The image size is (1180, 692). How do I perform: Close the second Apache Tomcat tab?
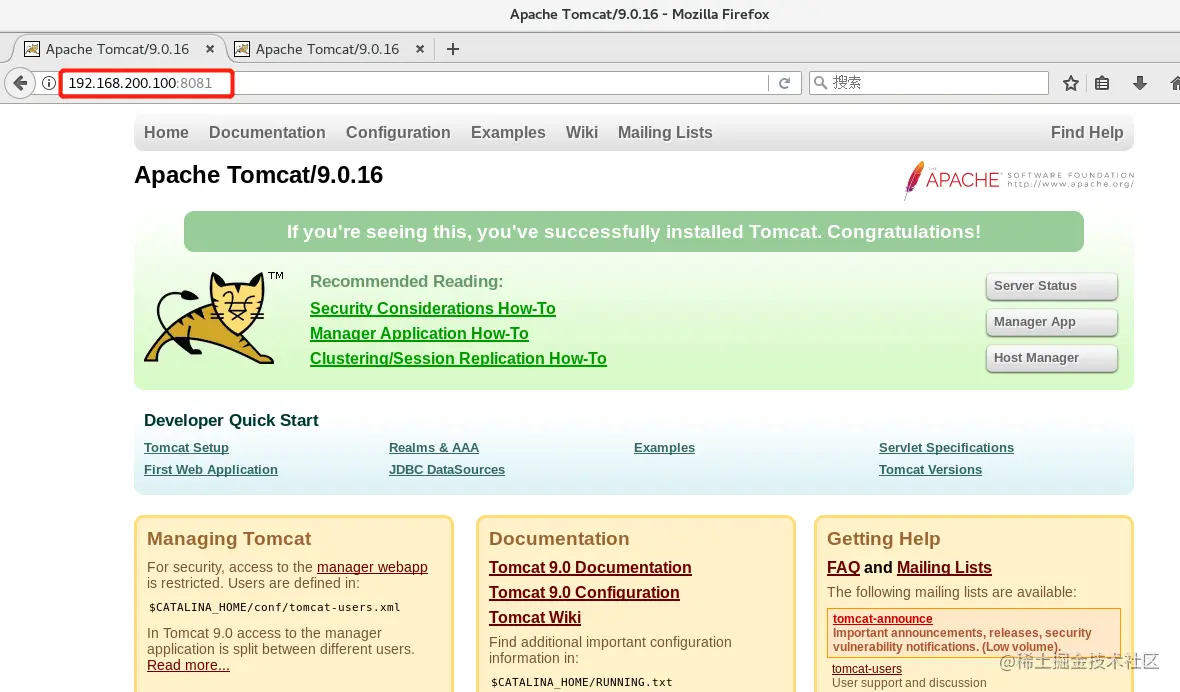pos(420,49)
